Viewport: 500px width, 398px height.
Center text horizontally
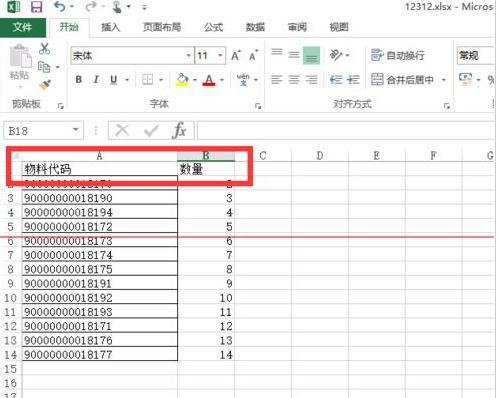coord(294,80)
